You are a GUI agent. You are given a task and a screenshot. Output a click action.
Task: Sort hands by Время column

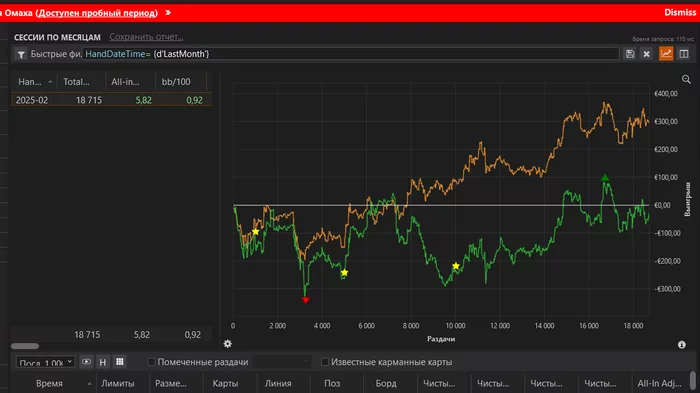tap(50, 384)
